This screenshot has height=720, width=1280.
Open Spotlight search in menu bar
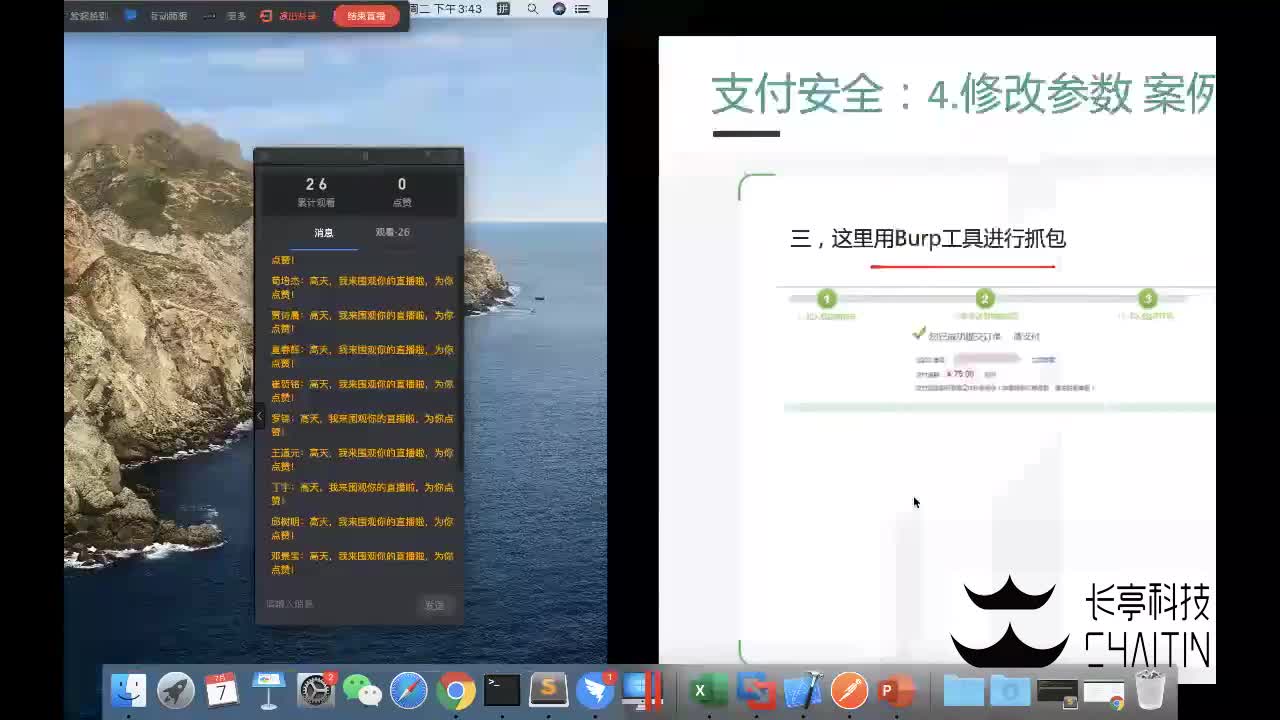[x=532, y=9]
